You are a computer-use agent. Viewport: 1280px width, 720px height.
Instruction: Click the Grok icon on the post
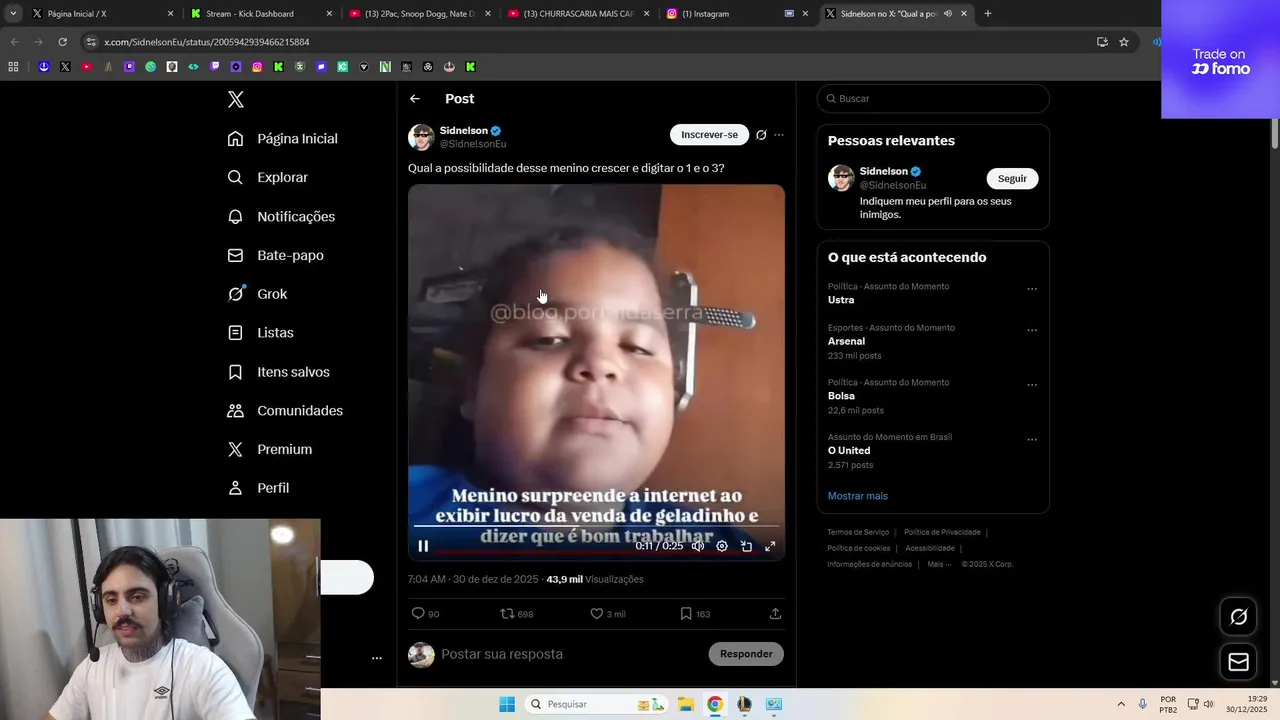coord(761,135)
